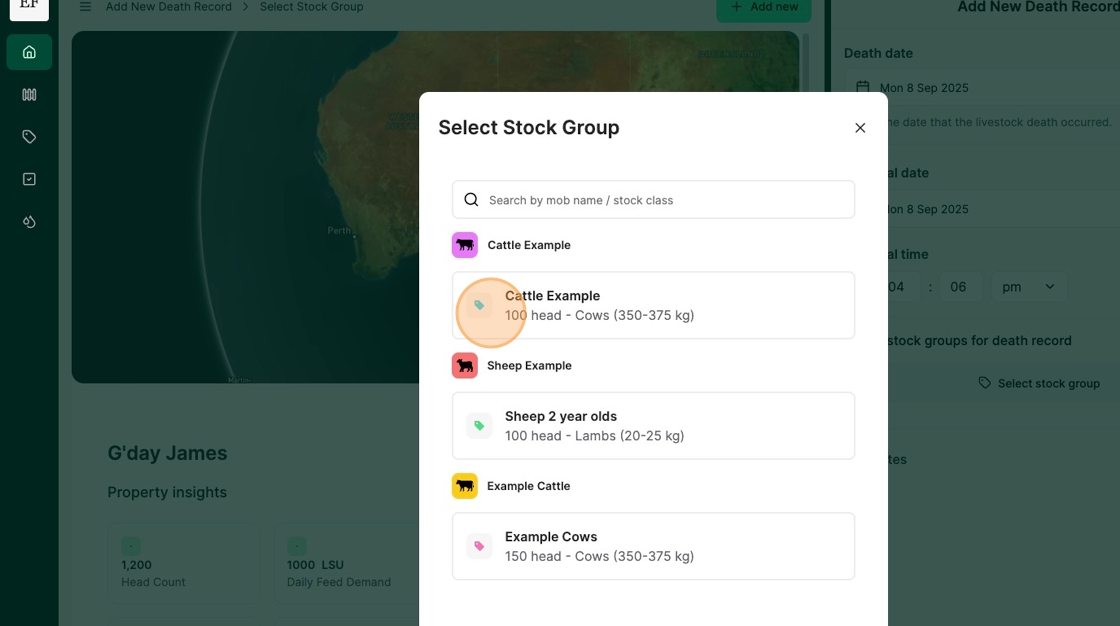The image size is (1120, 626).
Task: Click the hamburger menu icon
Action: (x=85, y=7)
